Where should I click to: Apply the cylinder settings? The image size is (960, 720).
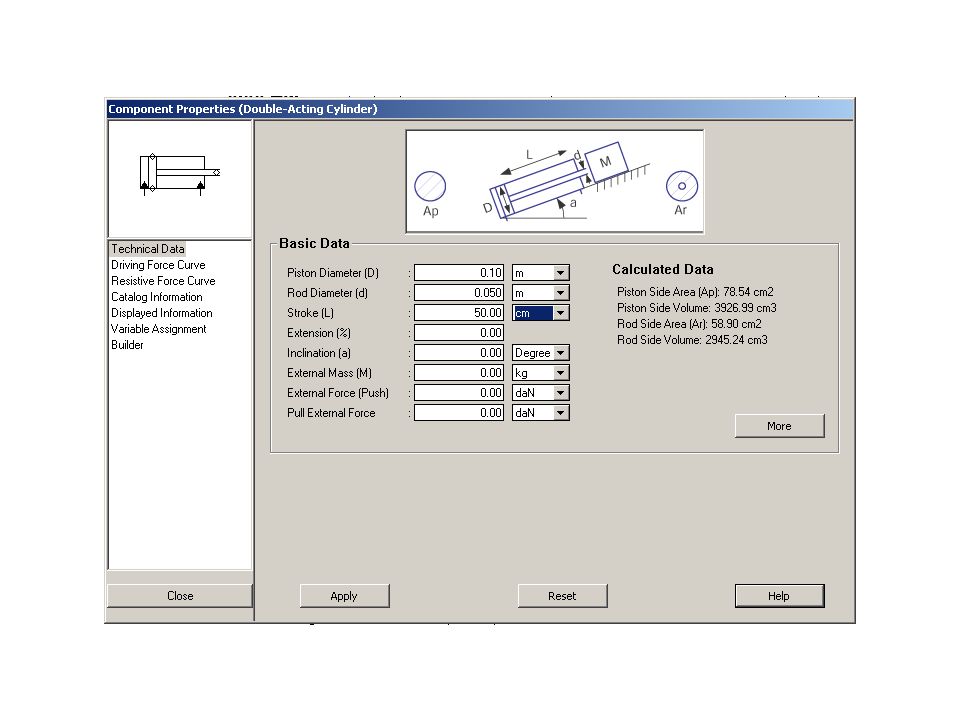(344, 596)
